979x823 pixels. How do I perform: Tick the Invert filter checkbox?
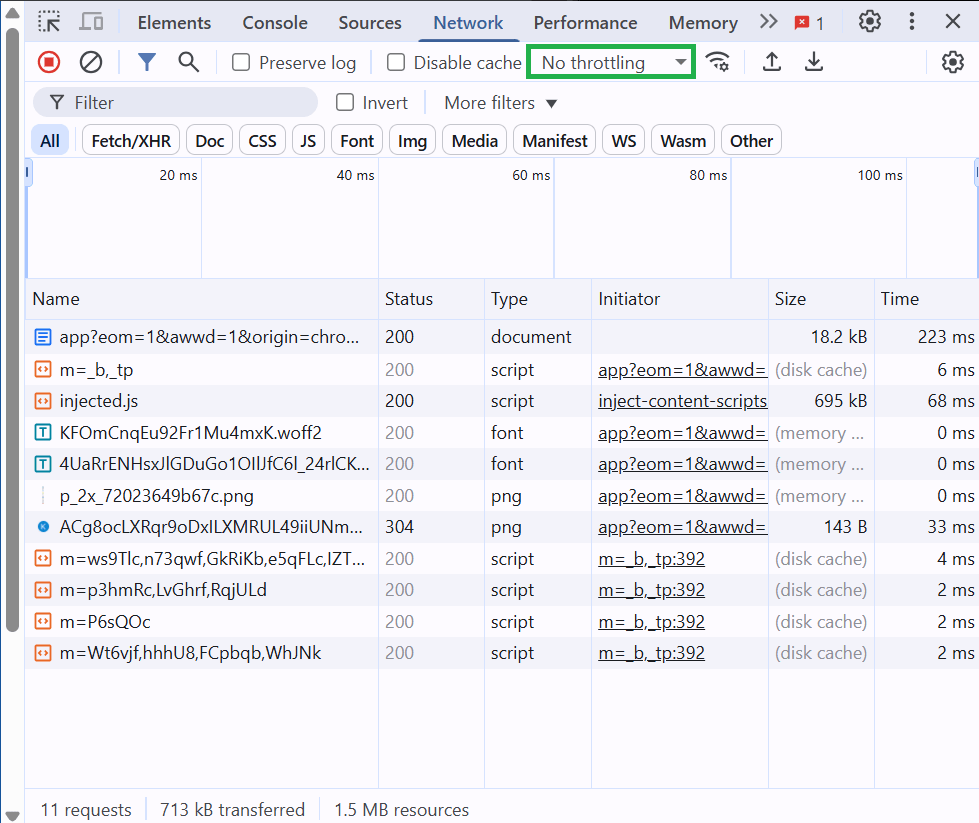[x=345, y=102]
